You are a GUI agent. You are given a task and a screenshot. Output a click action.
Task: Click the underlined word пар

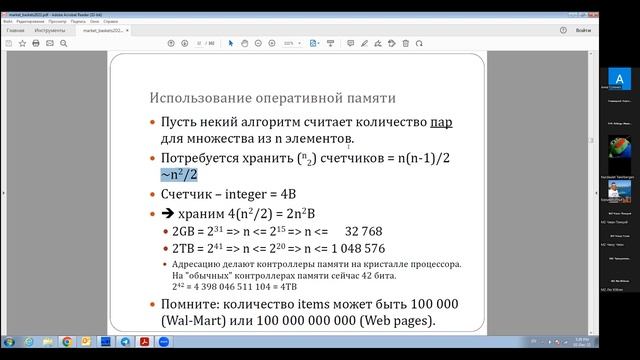click(x=441, y=122)
